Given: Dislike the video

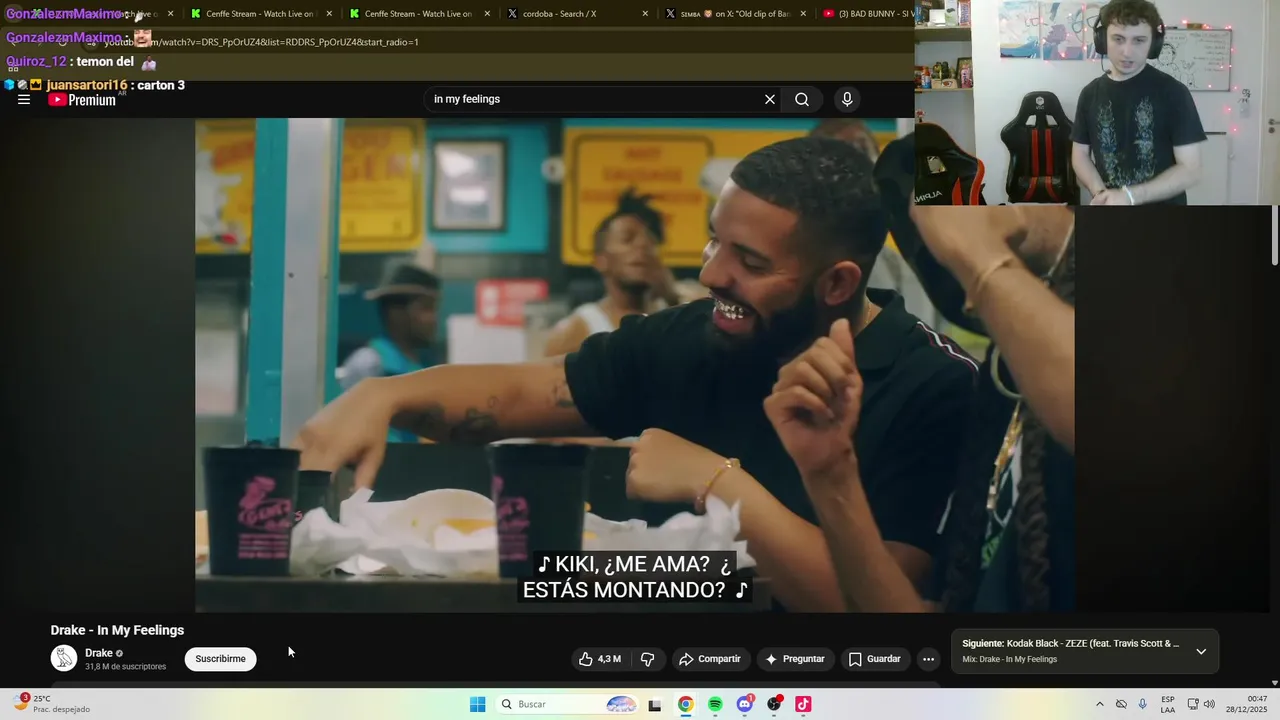Looking at the screenshot, I should pos(648,659).
